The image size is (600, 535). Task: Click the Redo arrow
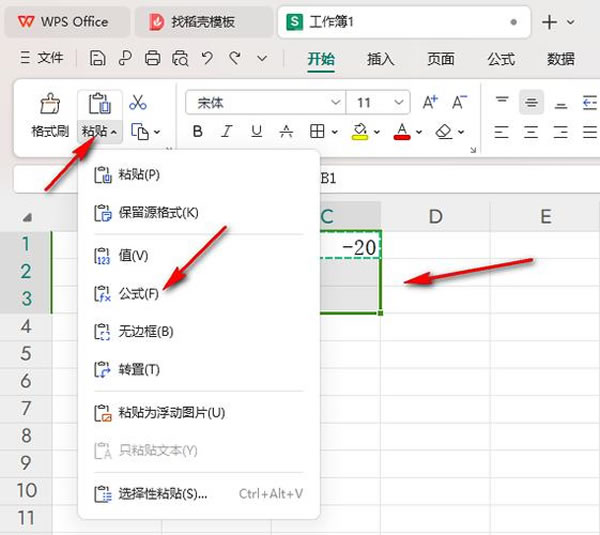coord(235,59)
